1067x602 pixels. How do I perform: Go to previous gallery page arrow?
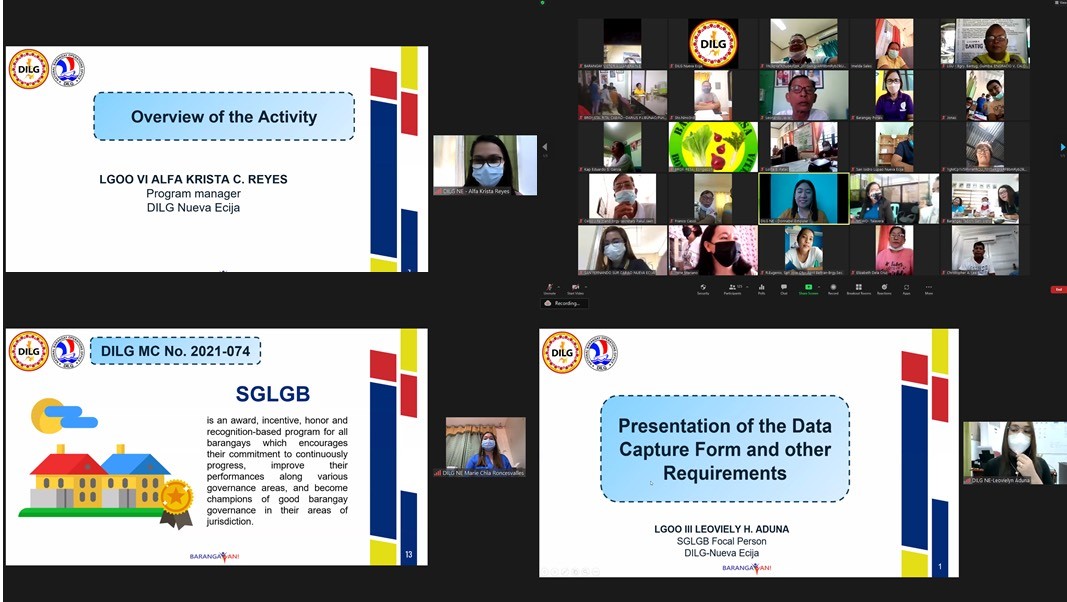[544, 147]
